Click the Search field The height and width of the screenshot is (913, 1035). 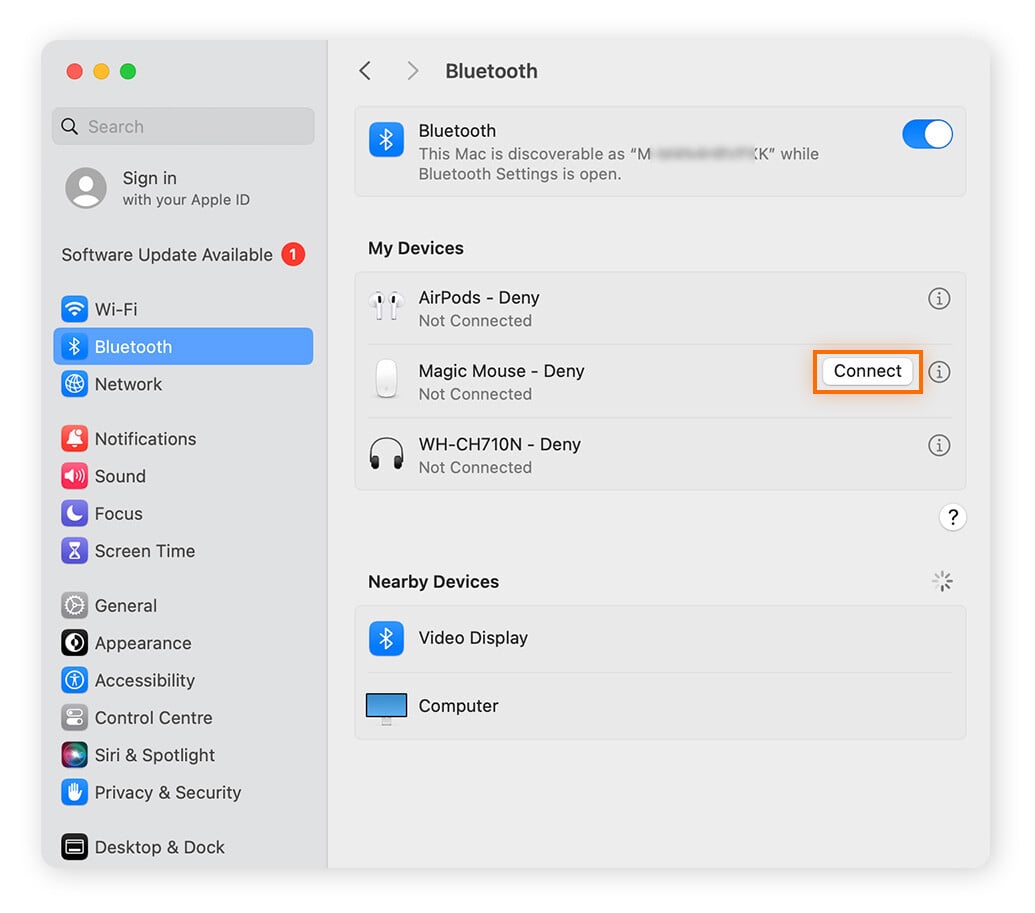(183, 127)
